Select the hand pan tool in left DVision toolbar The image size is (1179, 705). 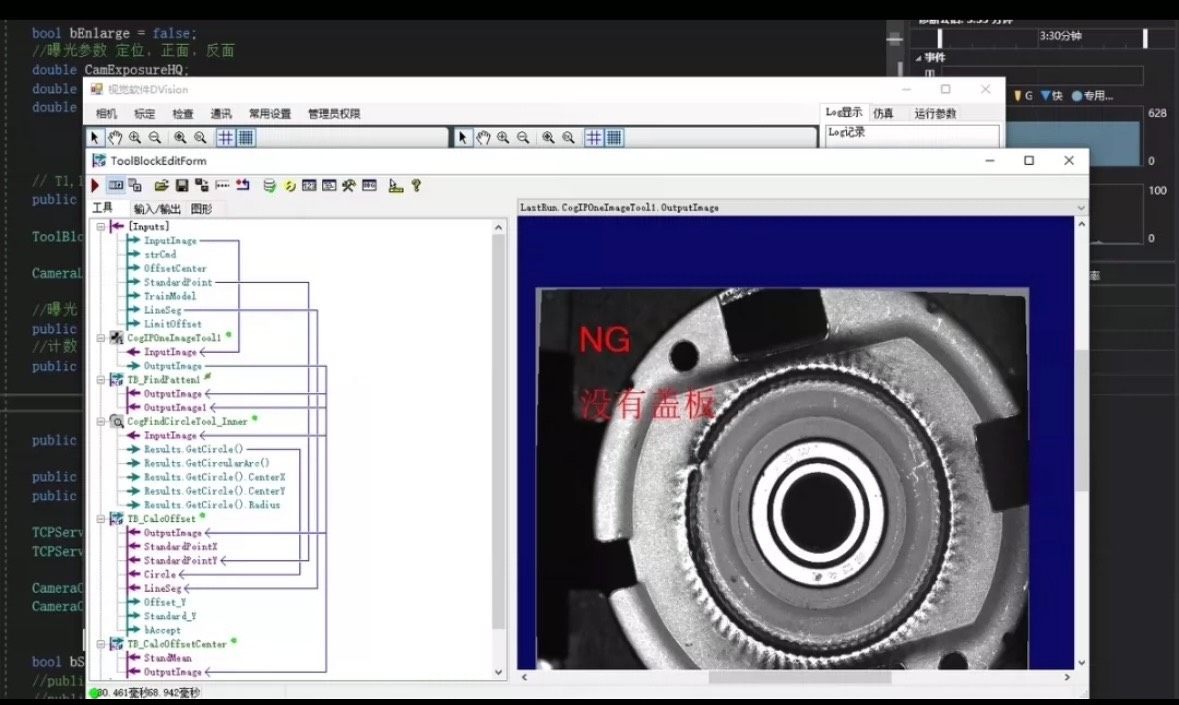point(114,138)
